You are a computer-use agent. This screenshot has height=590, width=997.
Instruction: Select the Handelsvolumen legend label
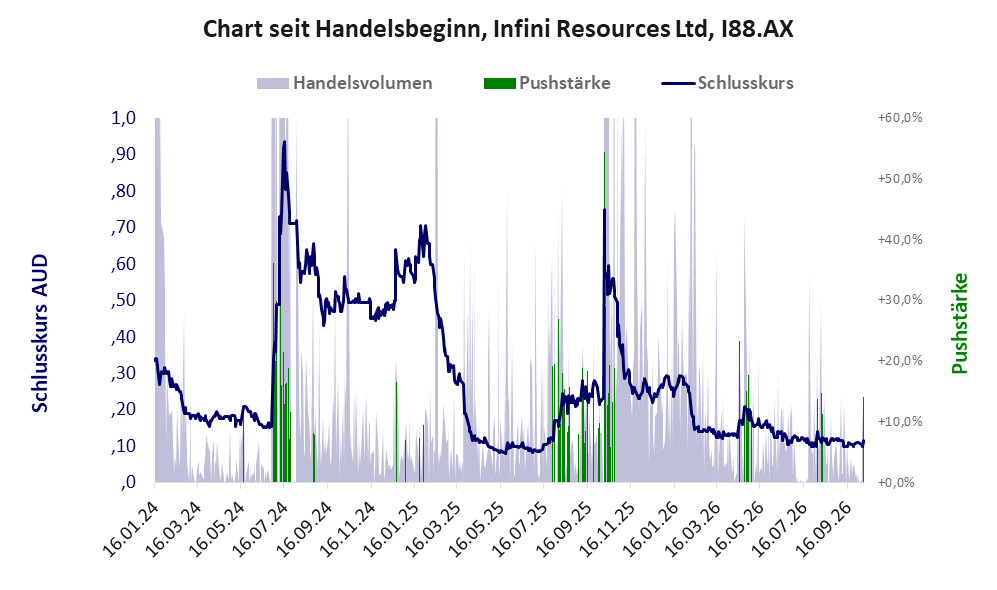pos(362,83)
